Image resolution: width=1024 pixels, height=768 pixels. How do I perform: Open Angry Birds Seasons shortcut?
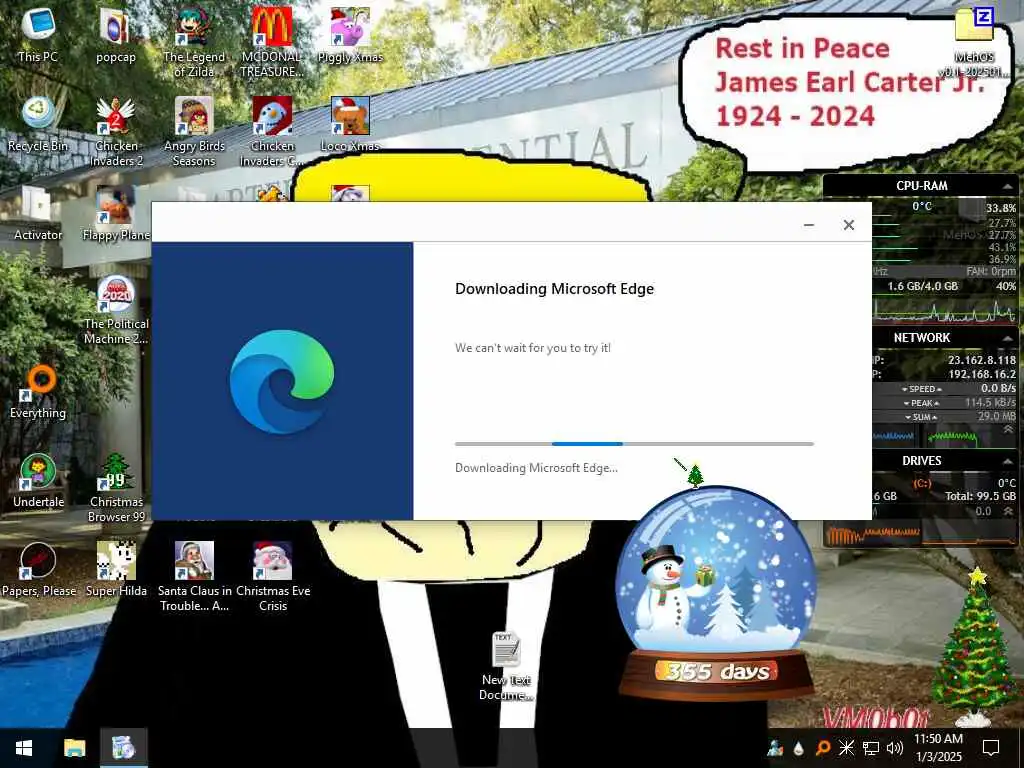pos(194,131)
